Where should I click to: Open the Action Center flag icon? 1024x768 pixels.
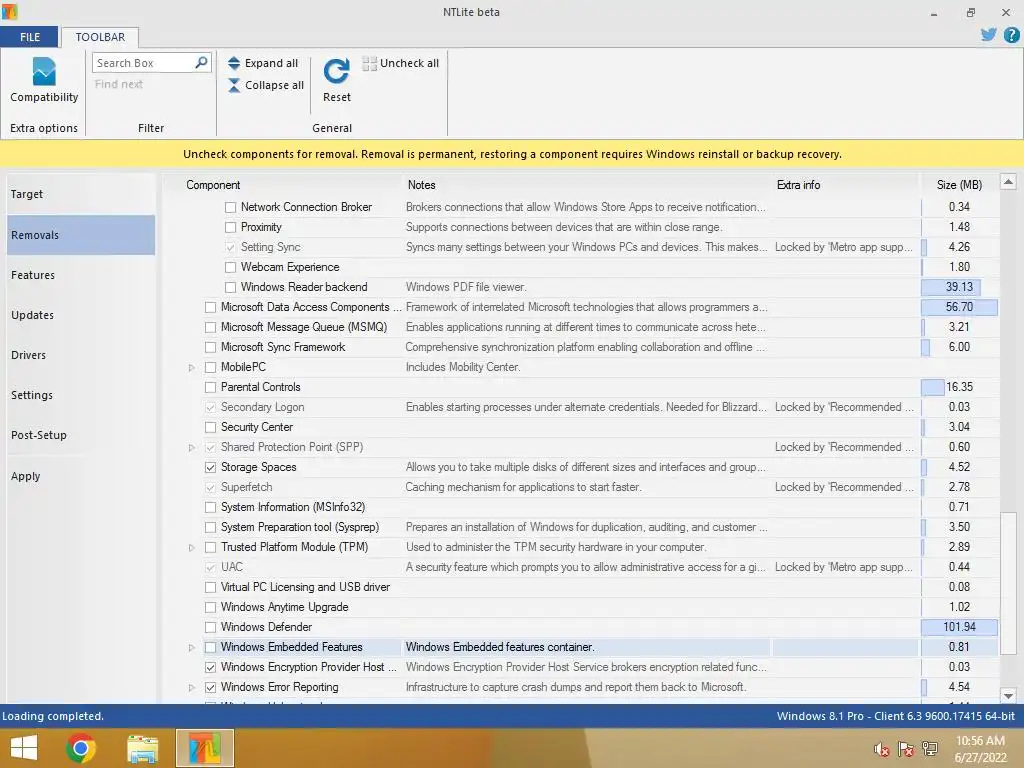coord(906,749)
